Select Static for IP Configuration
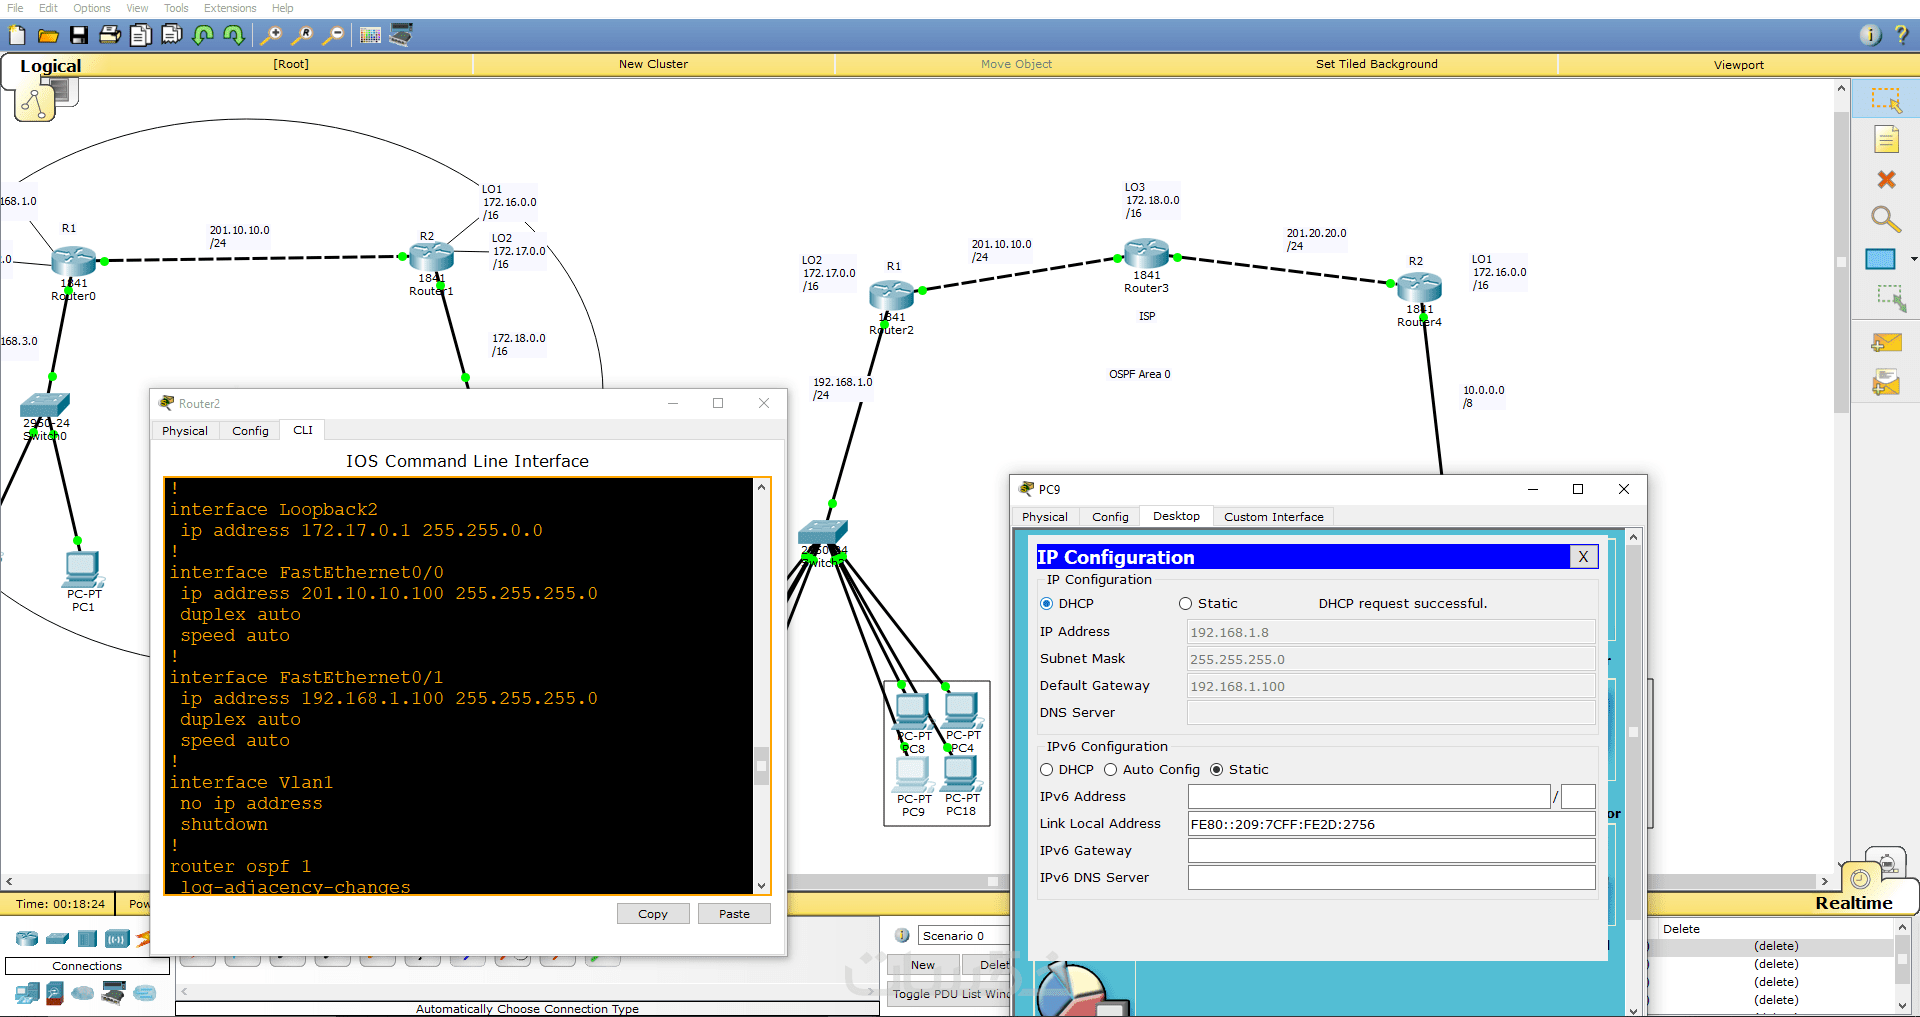Image resolution: width=1920 pixels, height=1017 pixels. (1185, 604)
